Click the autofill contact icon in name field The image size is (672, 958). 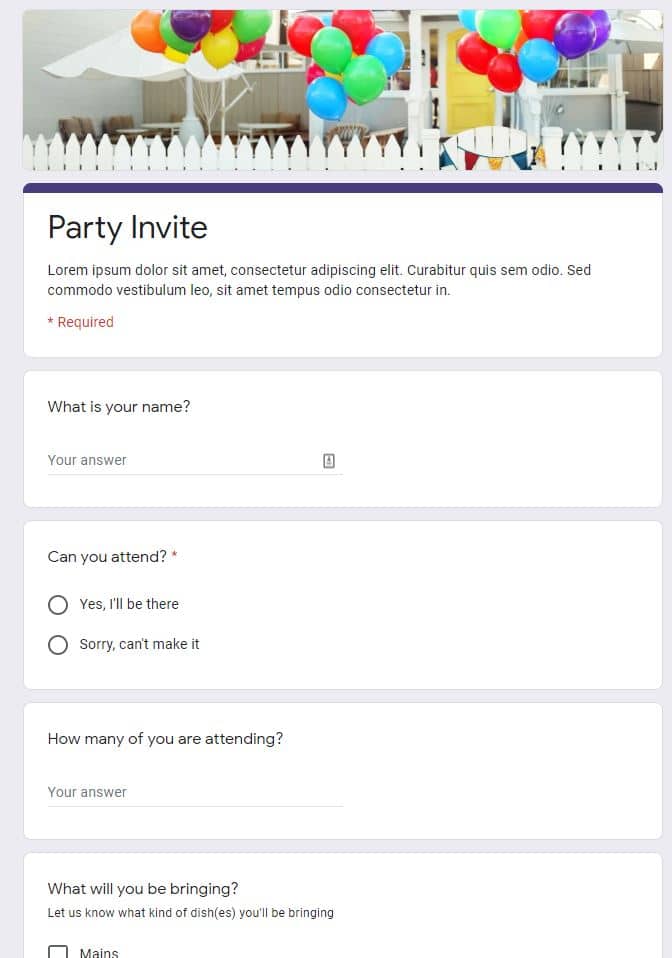point(329,460)
